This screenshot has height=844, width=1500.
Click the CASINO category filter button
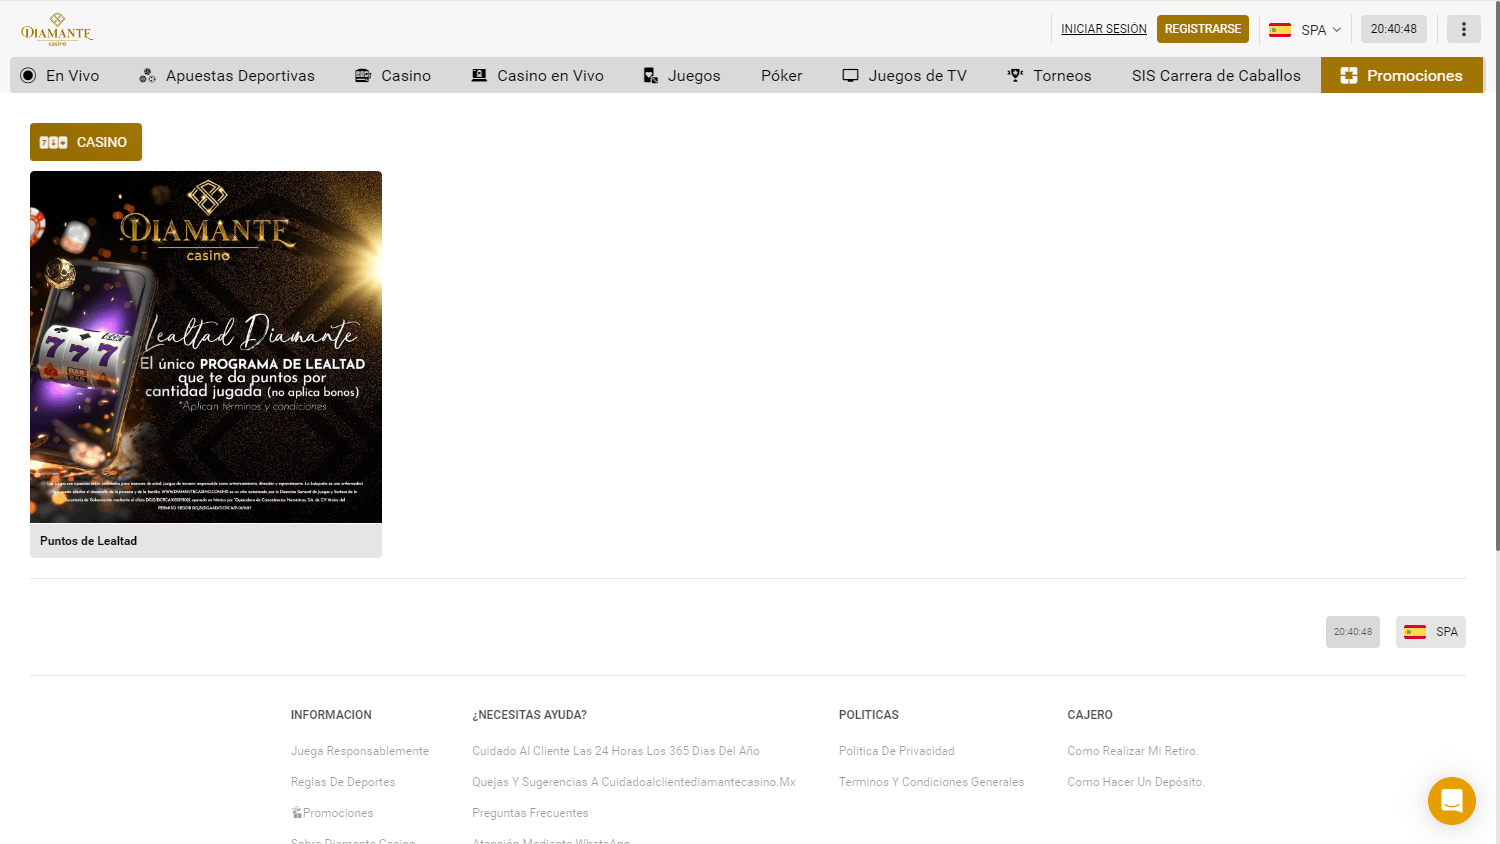point(86,142)
